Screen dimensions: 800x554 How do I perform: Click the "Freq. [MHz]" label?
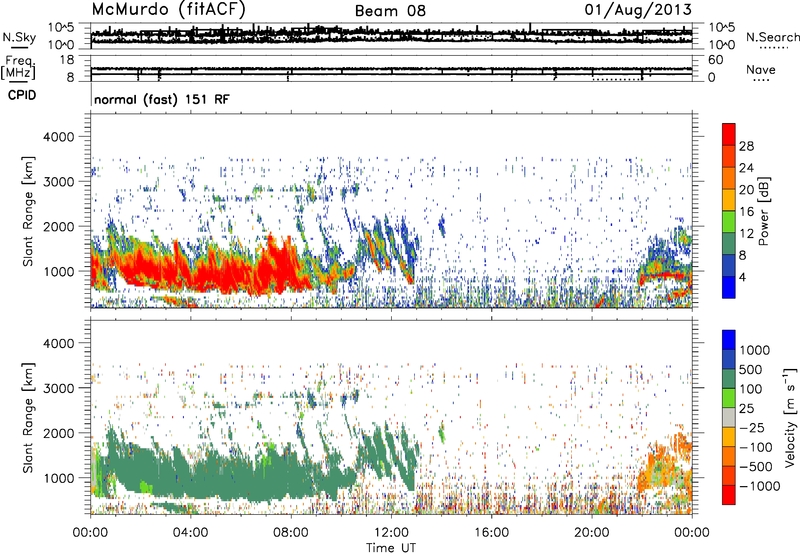pyautogui.click(x=19, y=67)
